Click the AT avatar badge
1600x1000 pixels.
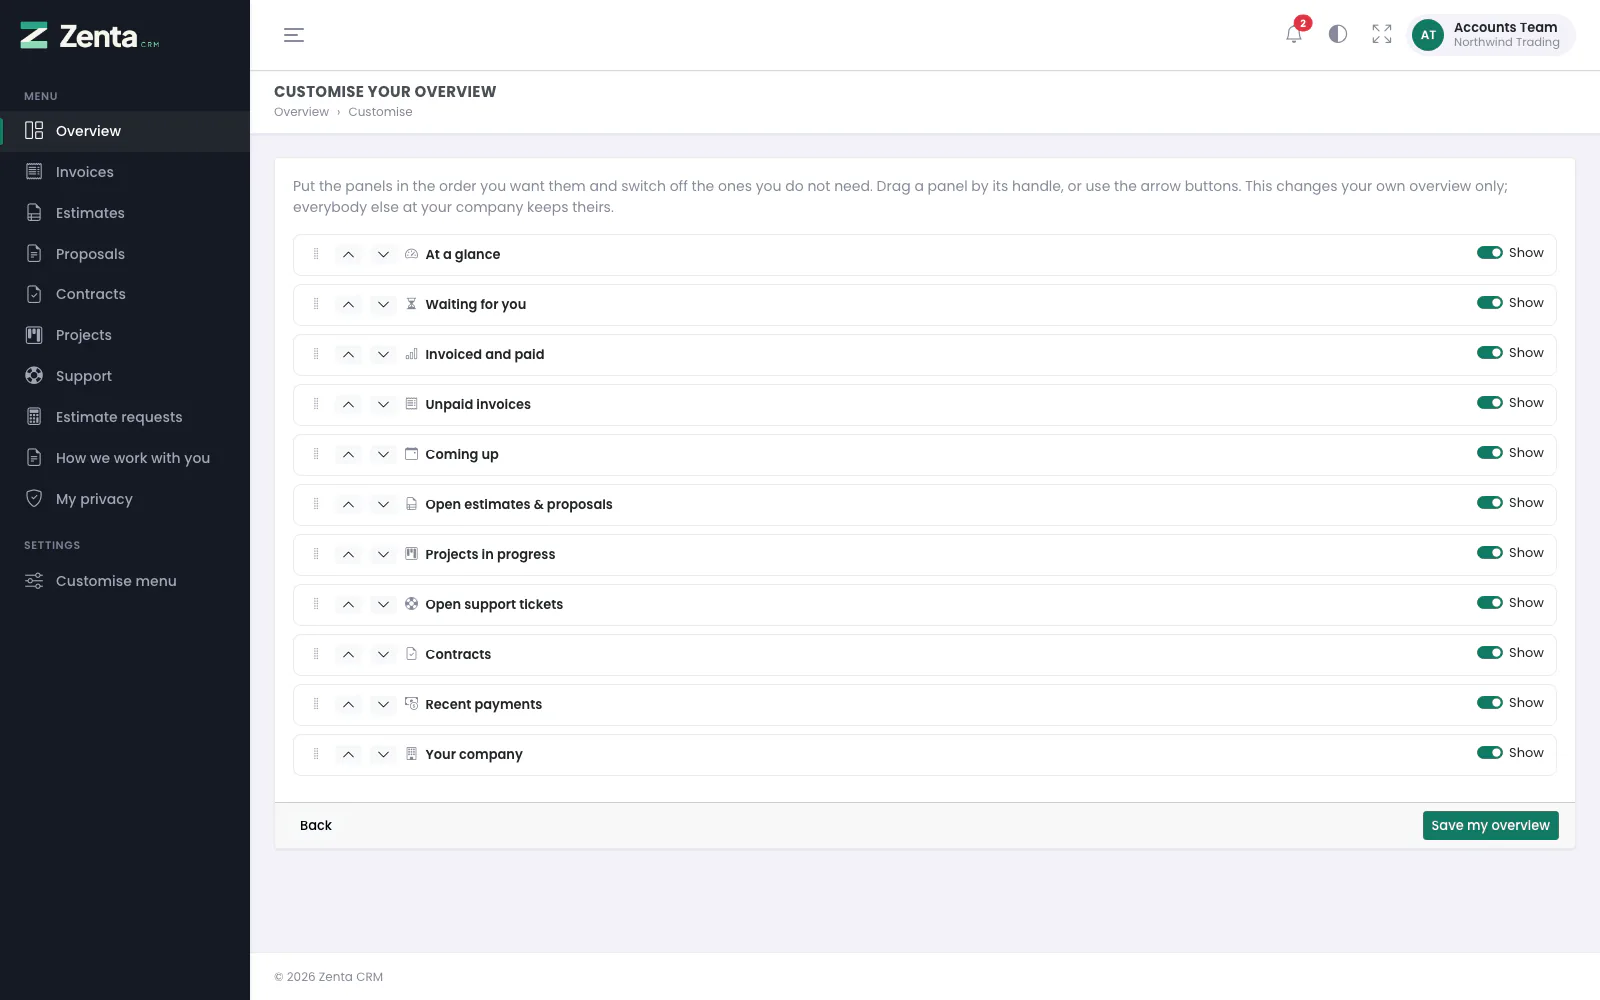[x=1428, y=35]
